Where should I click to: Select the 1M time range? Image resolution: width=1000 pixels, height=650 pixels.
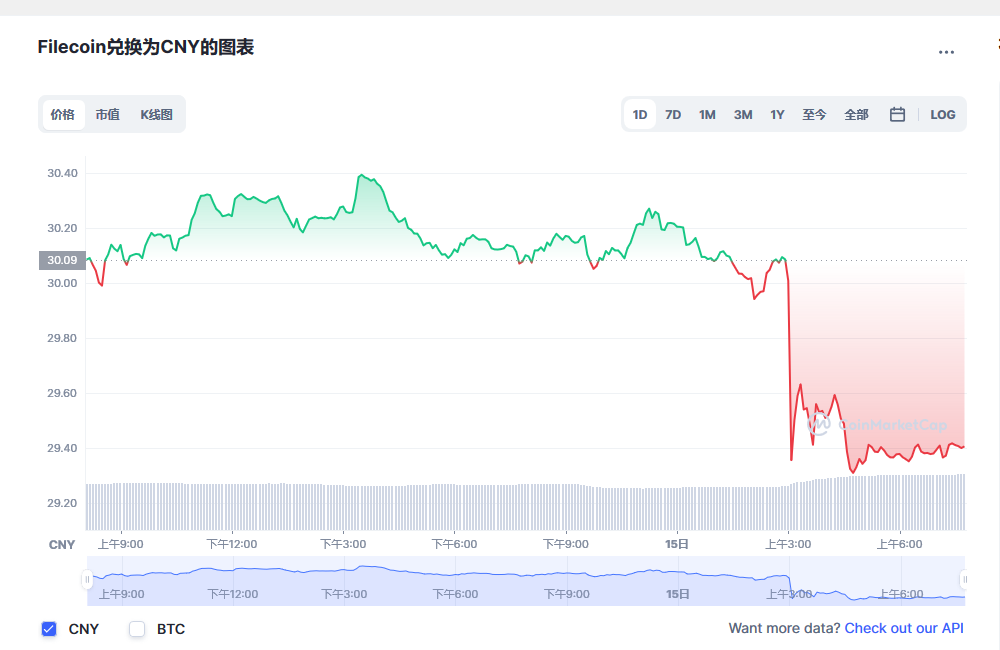click(x=707, y=115)
